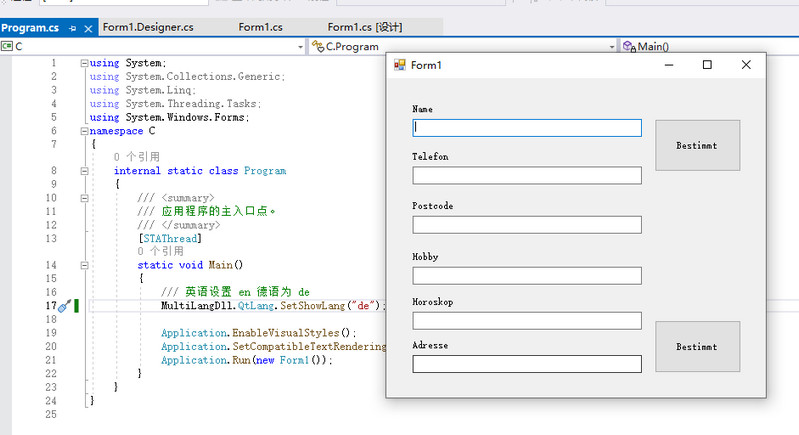This screenshot has width=799, height=435.
Task: Click the Postcode input field in Form1
Action: [527, 225]
